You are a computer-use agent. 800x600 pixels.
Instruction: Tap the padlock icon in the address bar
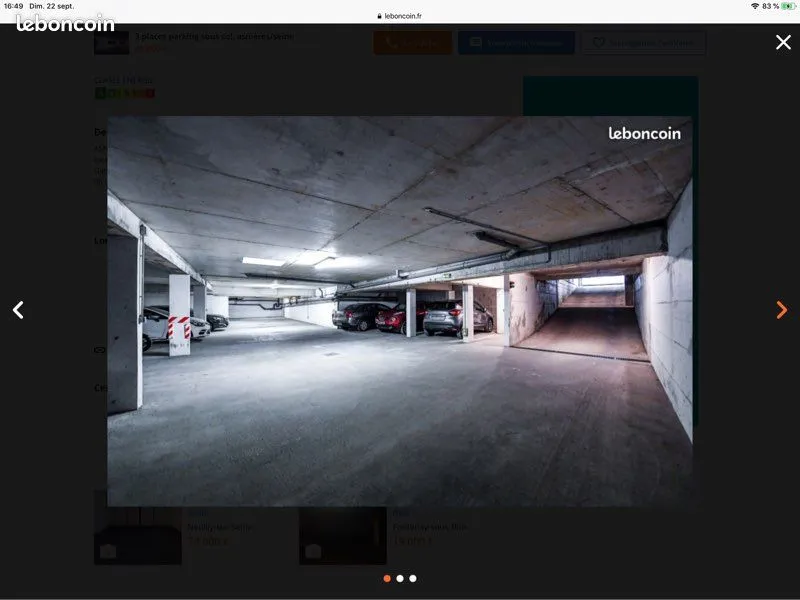pyautogui.click(x=380, y=16)
